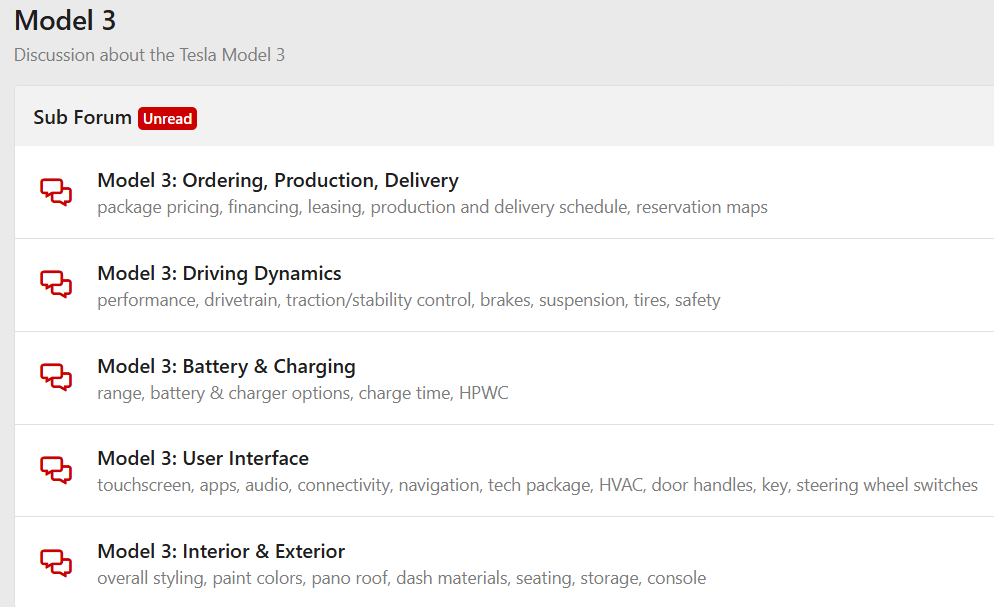The image size is (994, 607).
Task: Open the Model 3: Driving Dynamics forum
Action: click(x=219, y=274)
